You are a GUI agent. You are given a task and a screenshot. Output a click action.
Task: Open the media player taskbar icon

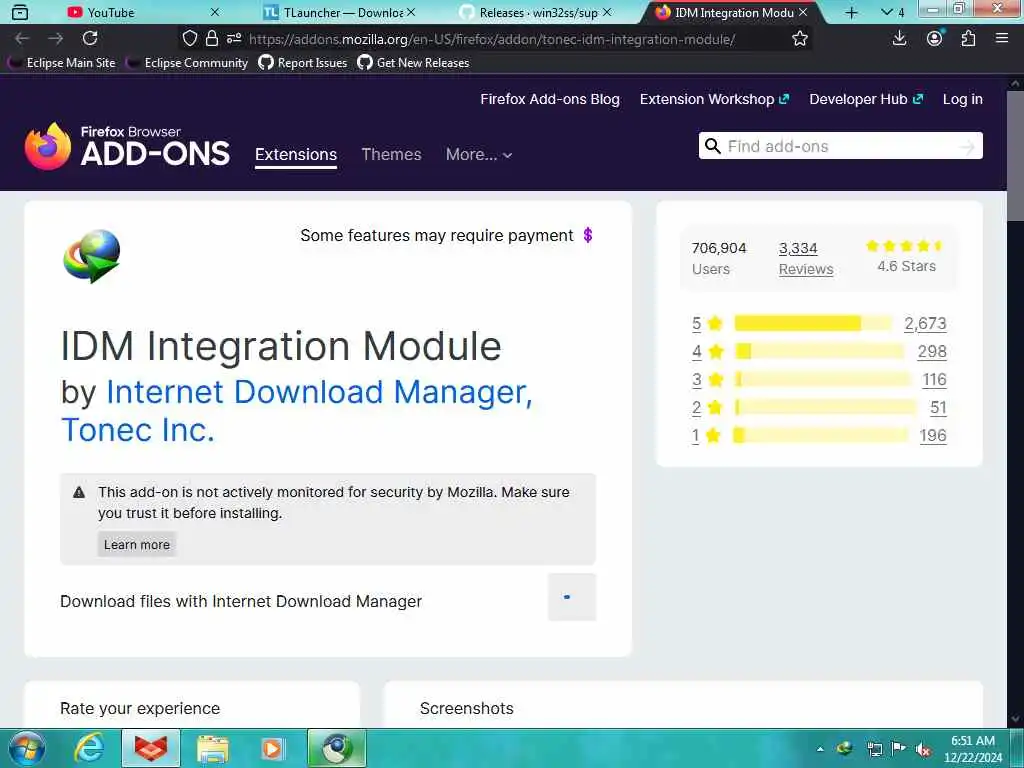click(x=272, y=749)
